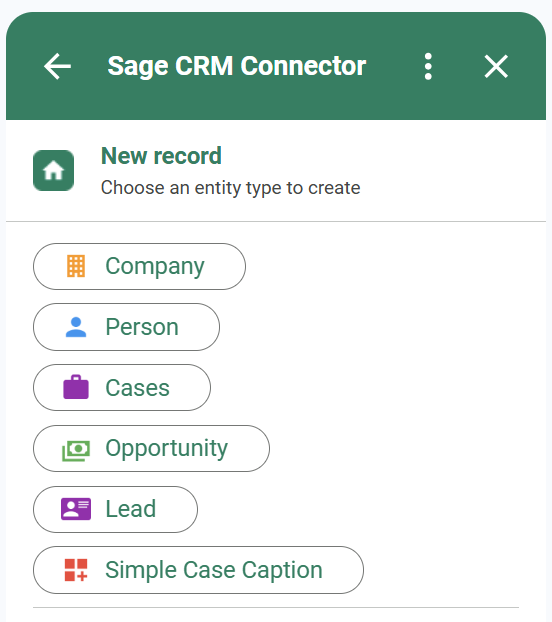
Task: Create a new Lead record
Action: (115, 509)
